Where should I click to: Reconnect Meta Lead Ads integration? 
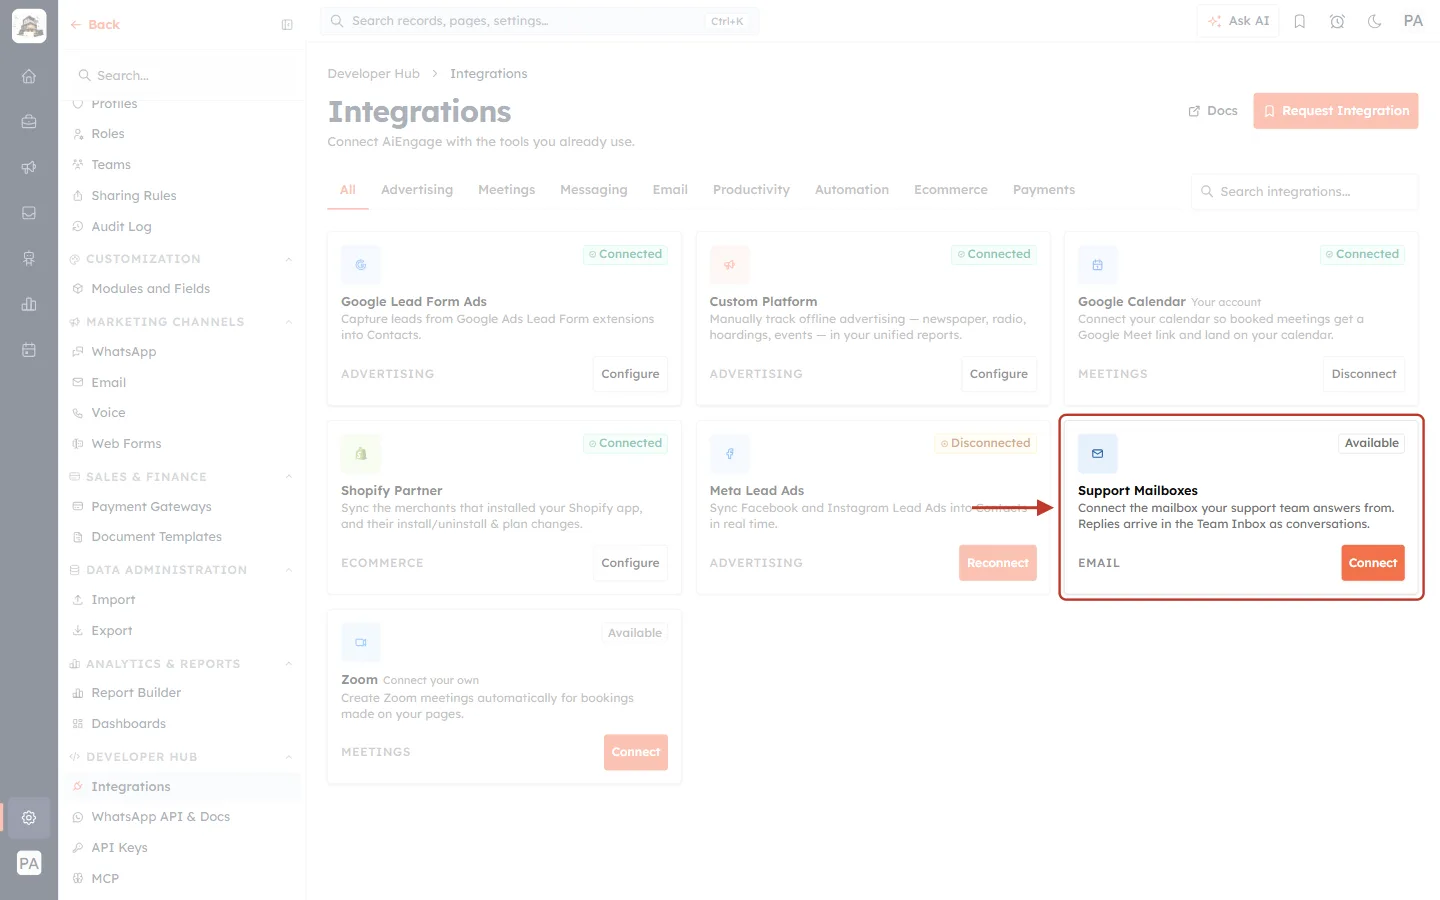tap(998, 563)
